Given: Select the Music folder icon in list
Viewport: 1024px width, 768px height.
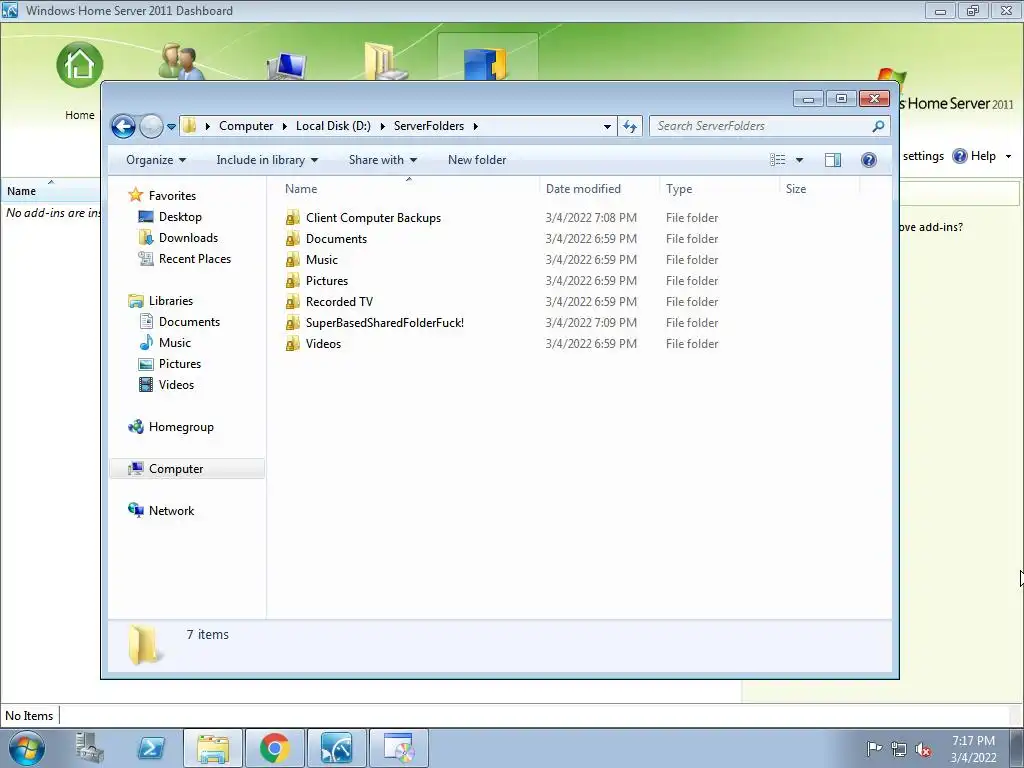Looking at the screenshot, I should point(293,260).
